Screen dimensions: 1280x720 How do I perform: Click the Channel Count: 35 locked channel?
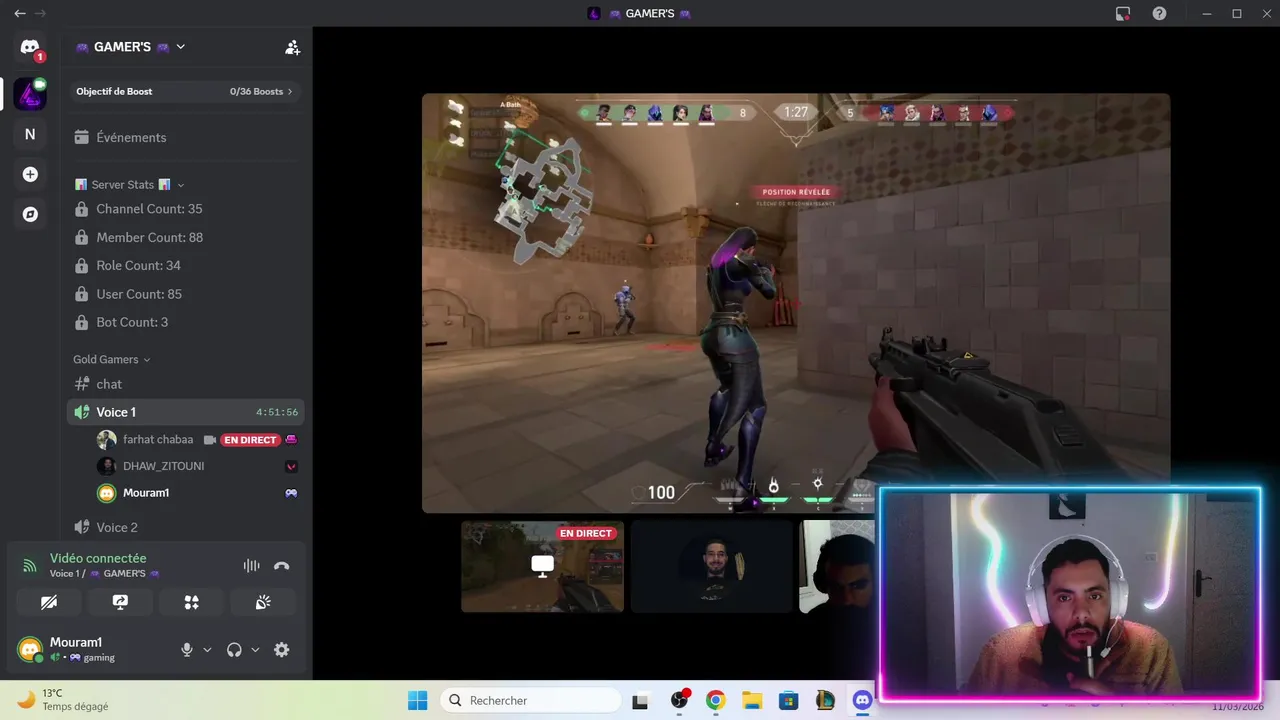(186, 209)
